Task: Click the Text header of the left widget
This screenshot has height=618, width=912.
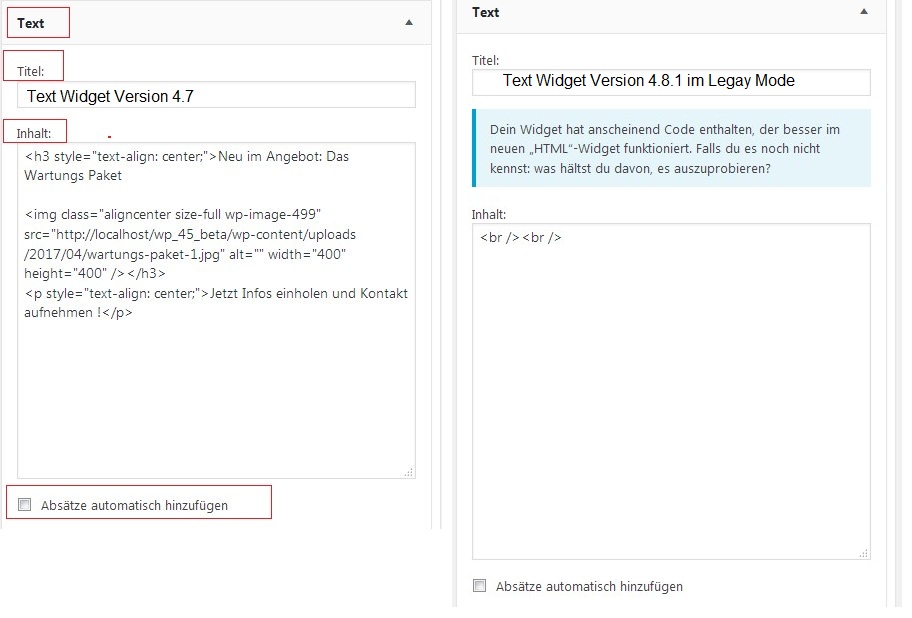Action: (32, 22)
